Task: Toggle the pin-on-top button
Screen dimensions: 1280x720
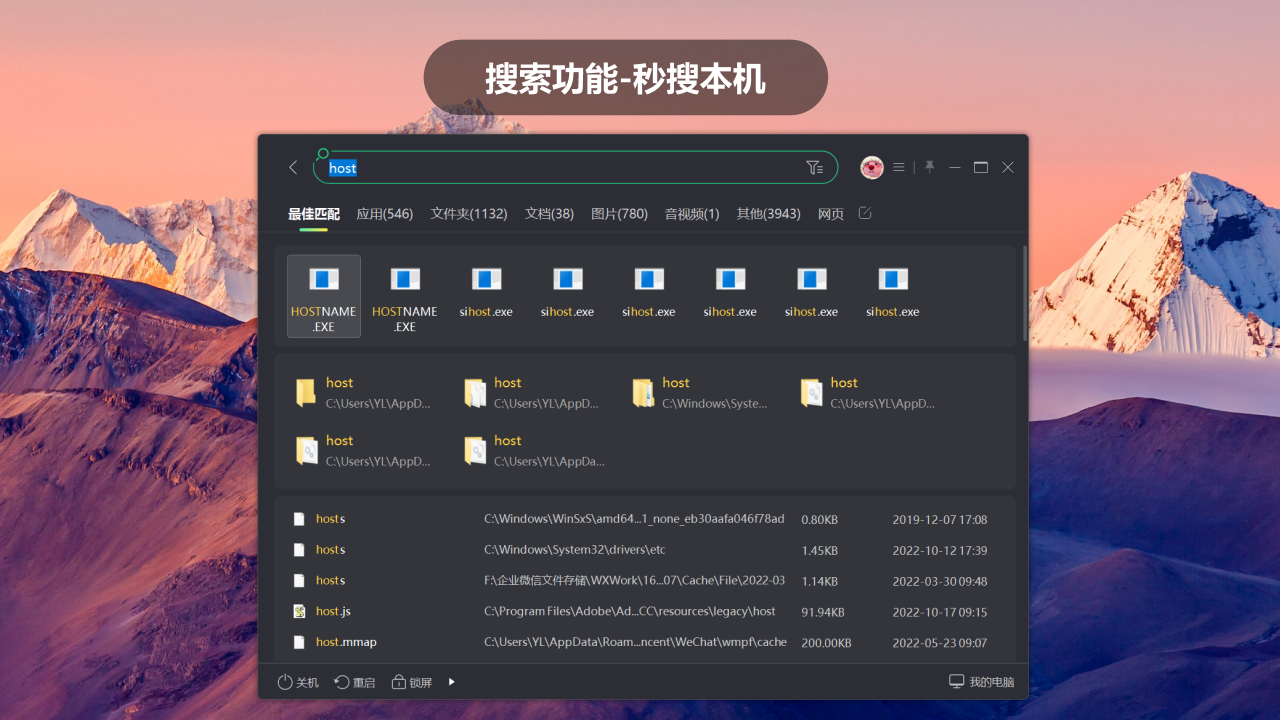Action: pos(929,167)
